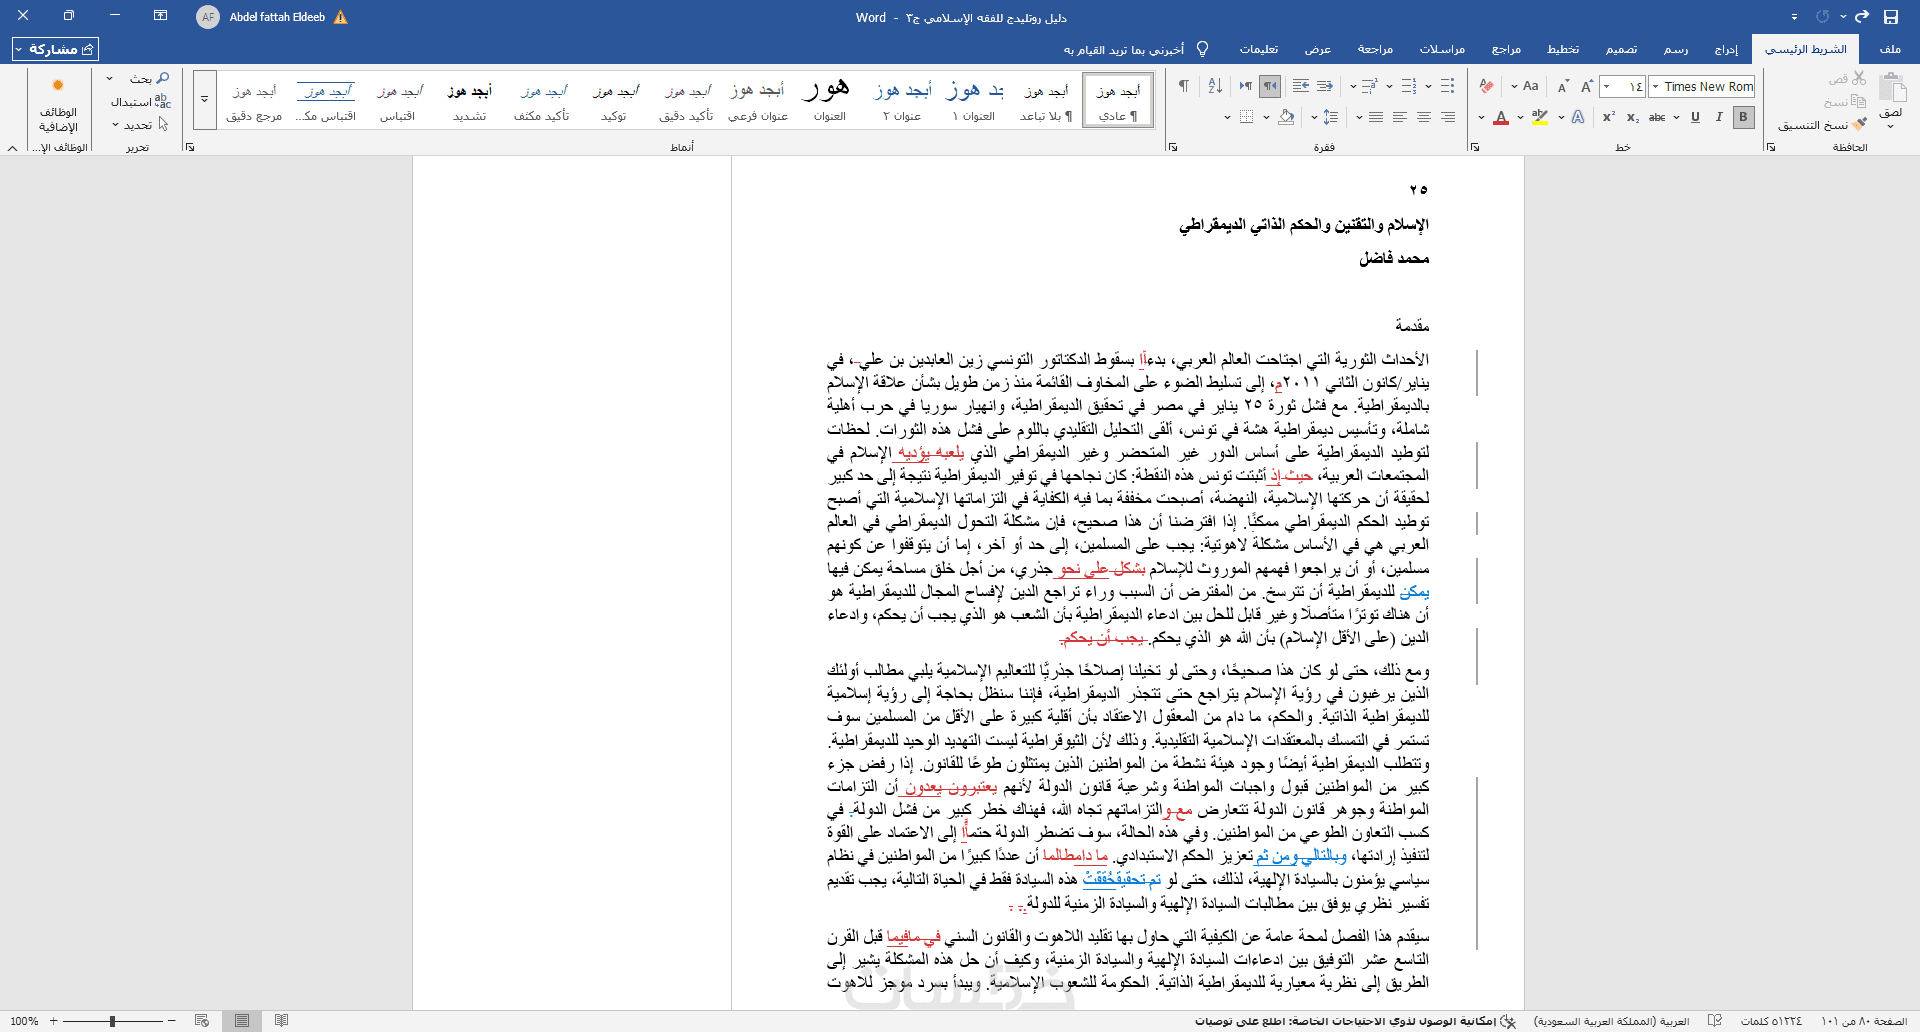Click the Tell Me lightbulb icon

[x=1203, y=49]
